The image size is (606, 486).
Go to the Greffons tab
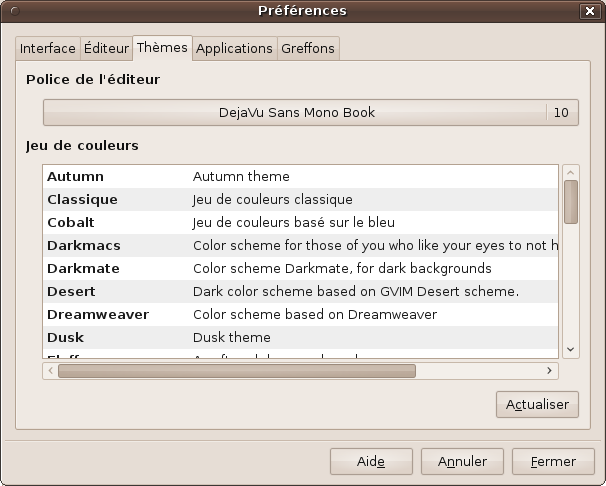[x=308, y=48]
